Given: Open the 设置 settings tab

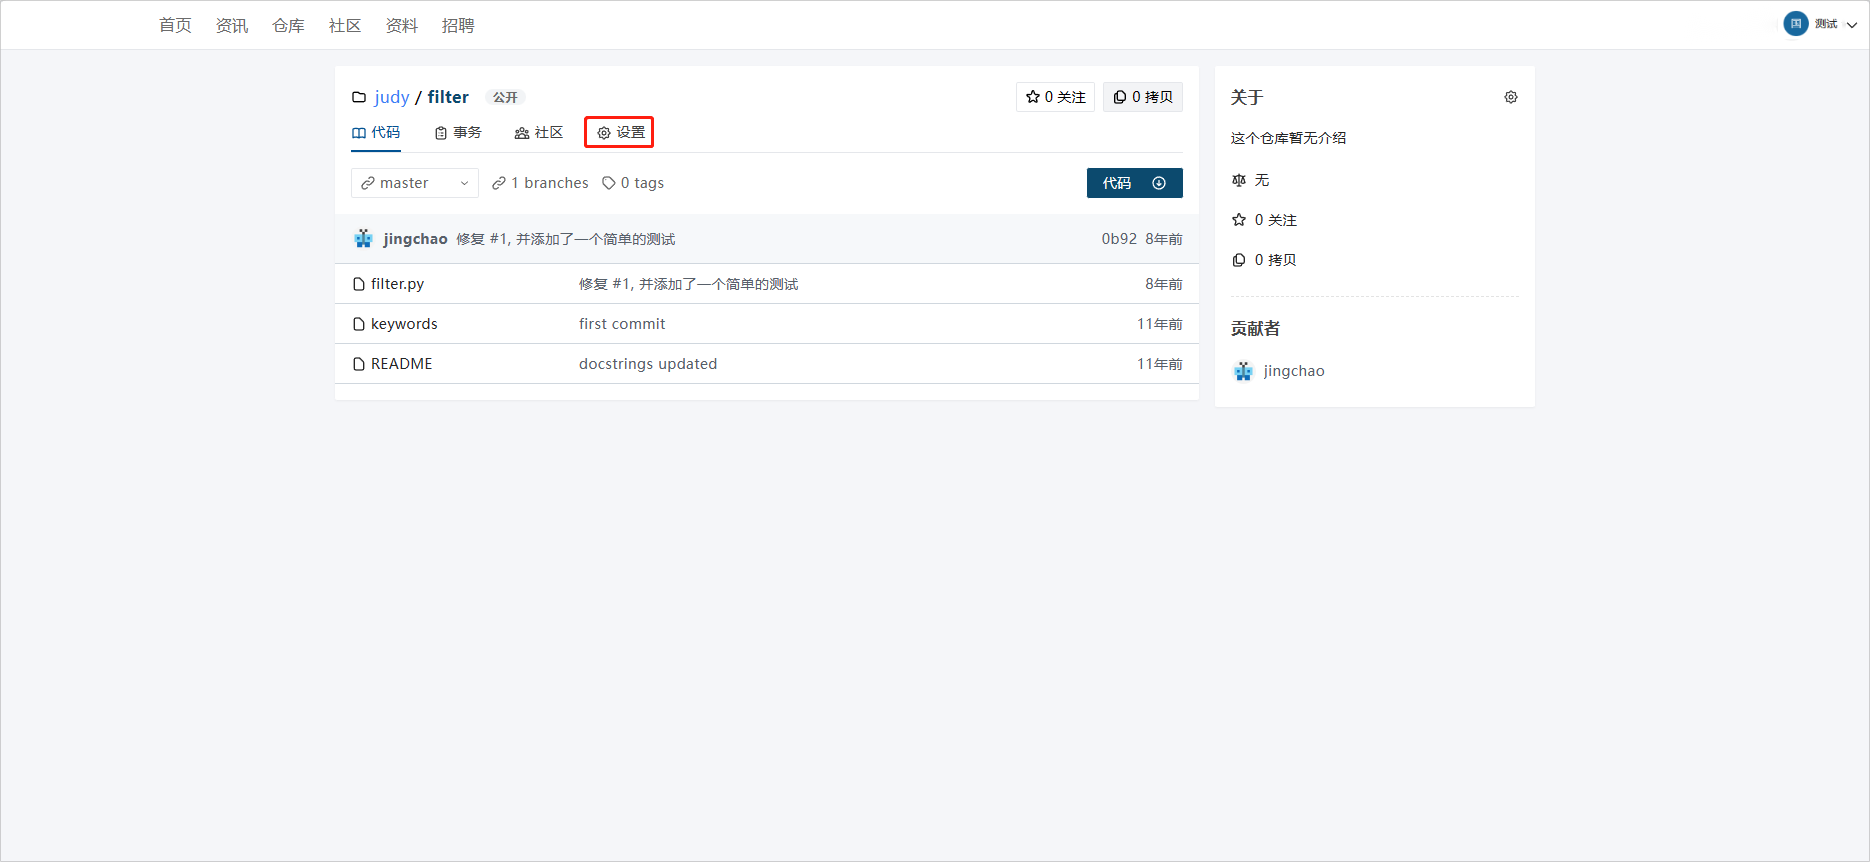Looking at the screenshot, I should coord(620,132).
